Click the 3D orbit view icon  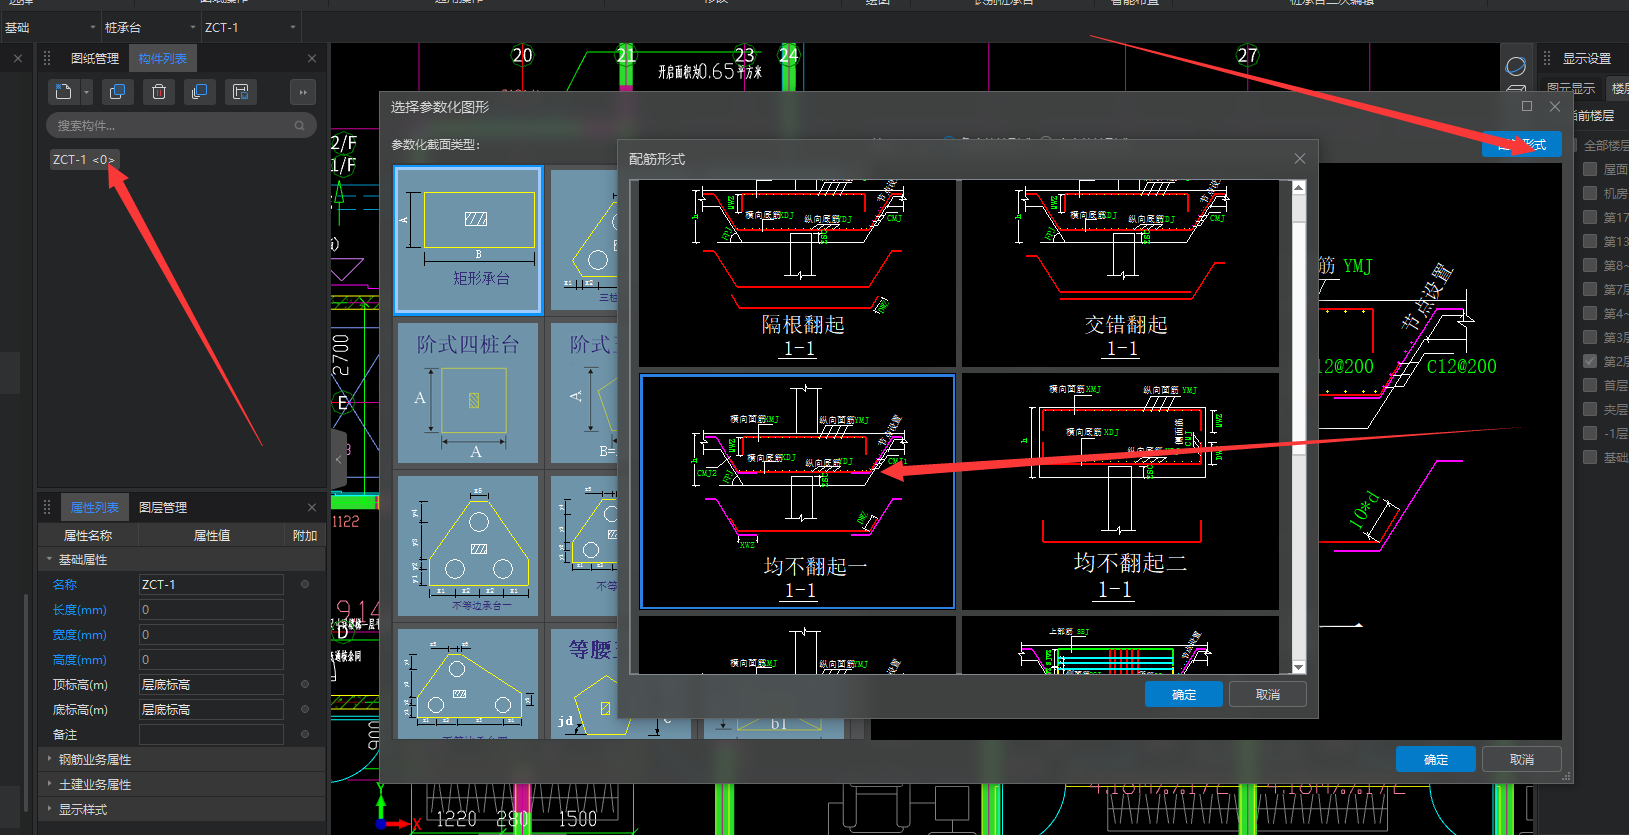[x=1516, y=67]
